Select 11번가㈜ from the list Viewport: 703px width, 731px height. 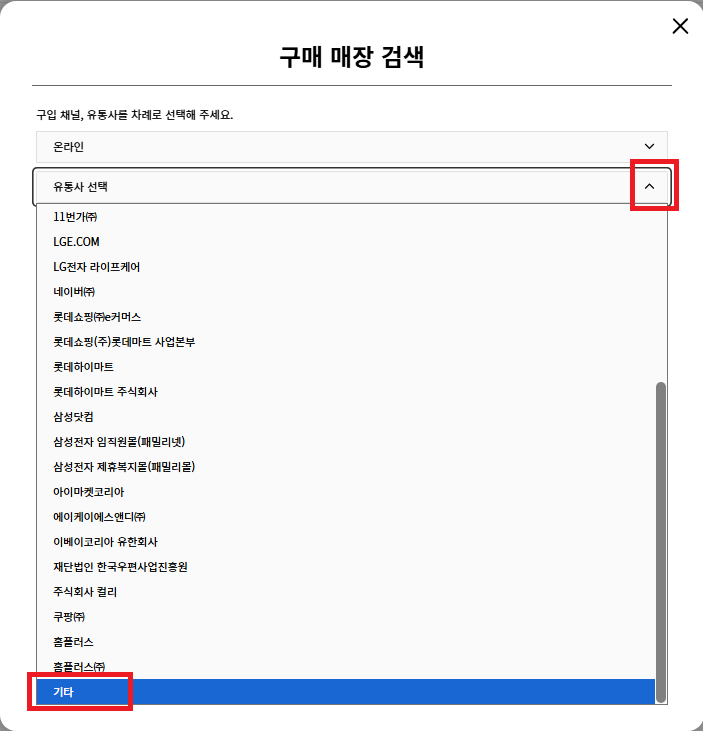click(346, 217)
